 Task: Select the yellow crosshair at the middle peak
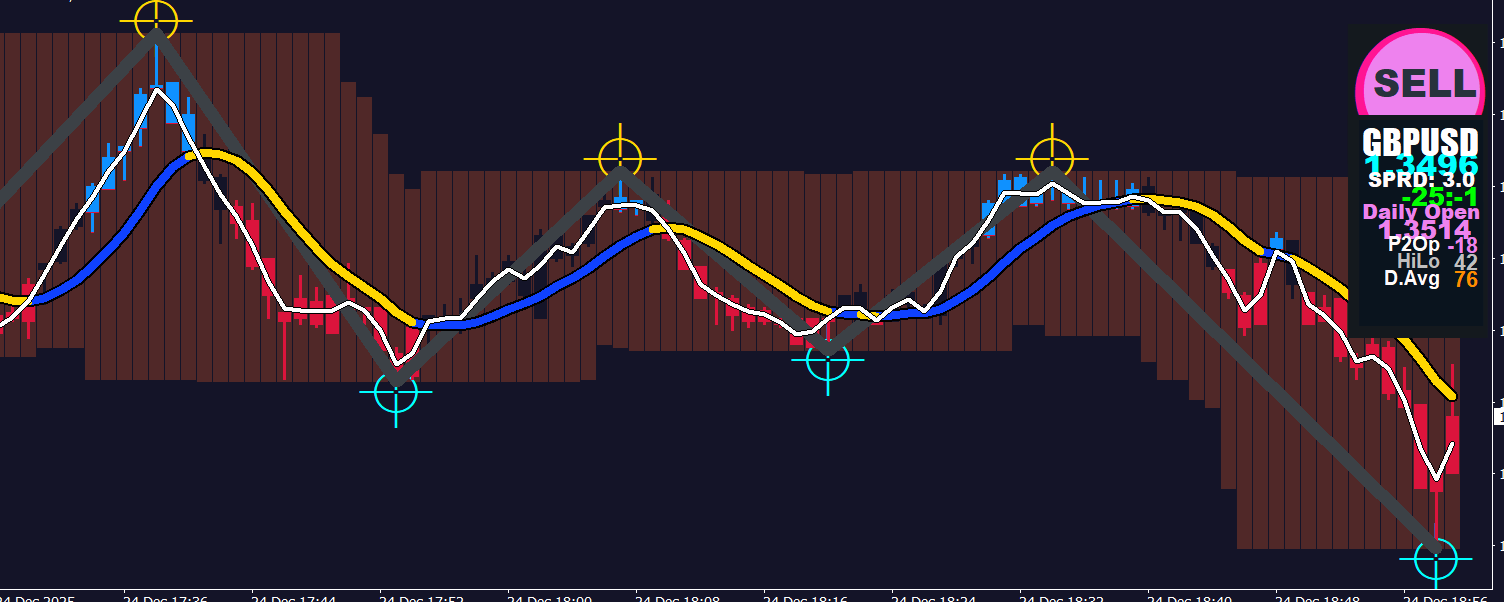coord(620,158)
